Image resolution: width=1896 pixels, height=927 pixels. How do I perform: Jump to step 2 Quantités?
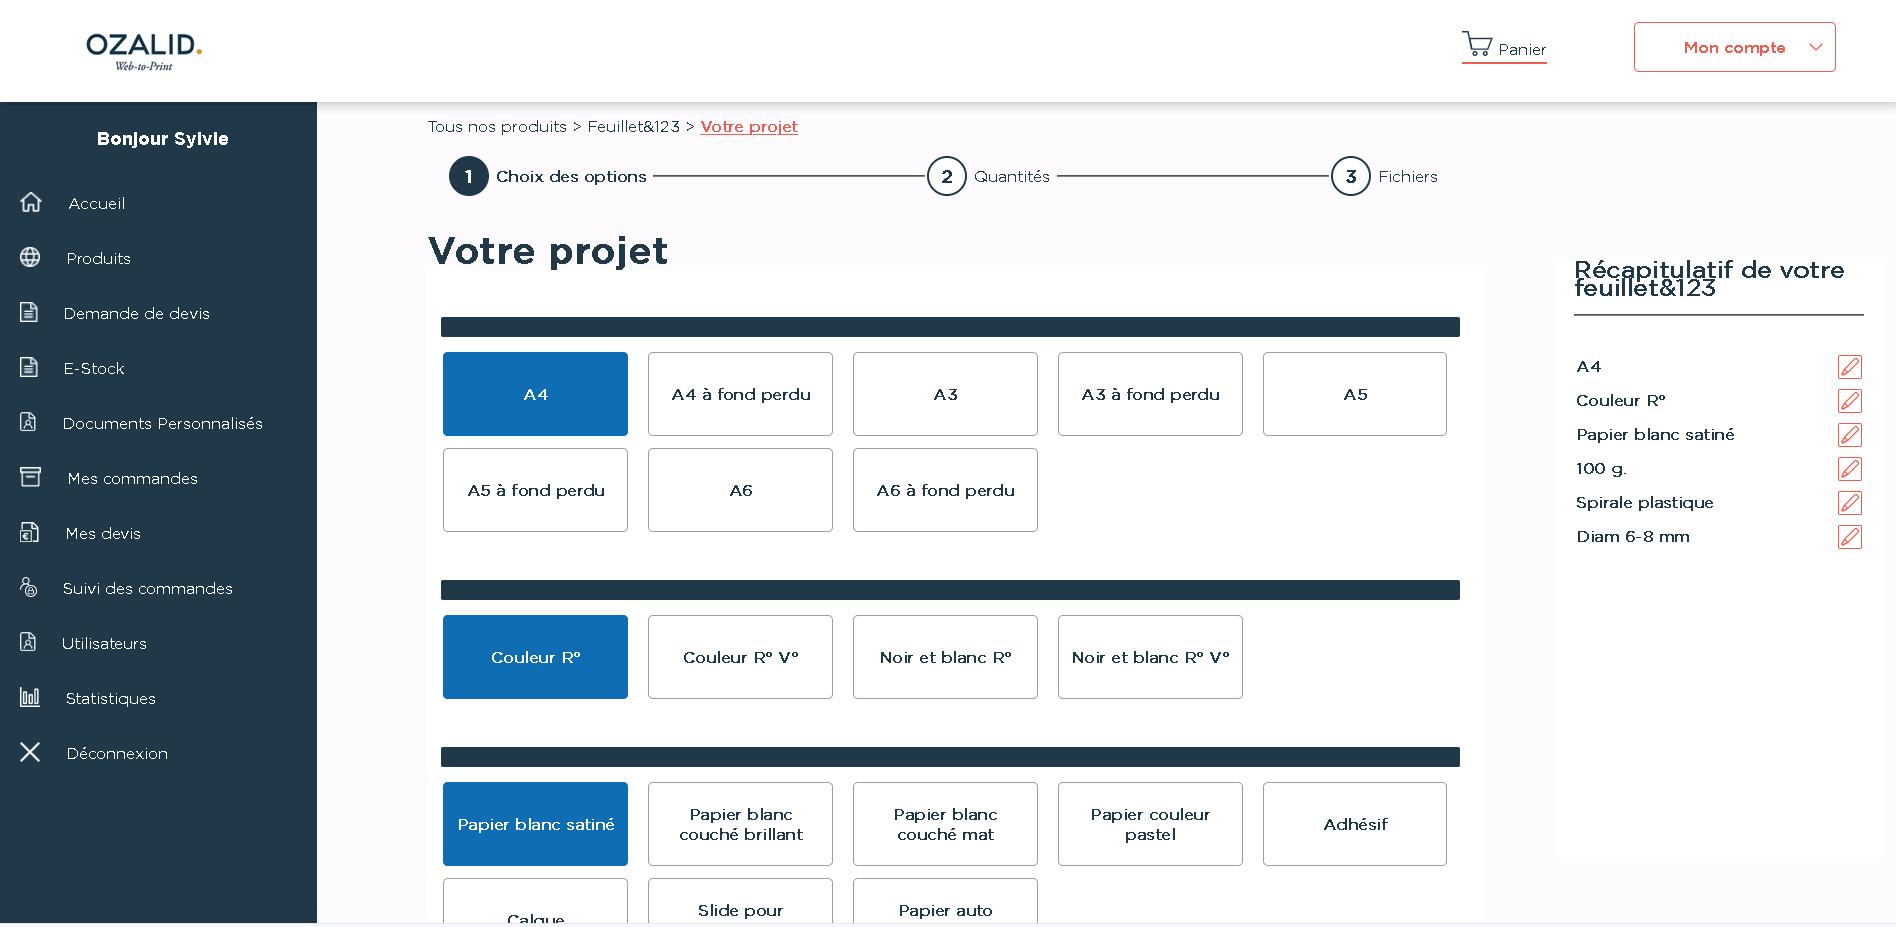[947, 177]
